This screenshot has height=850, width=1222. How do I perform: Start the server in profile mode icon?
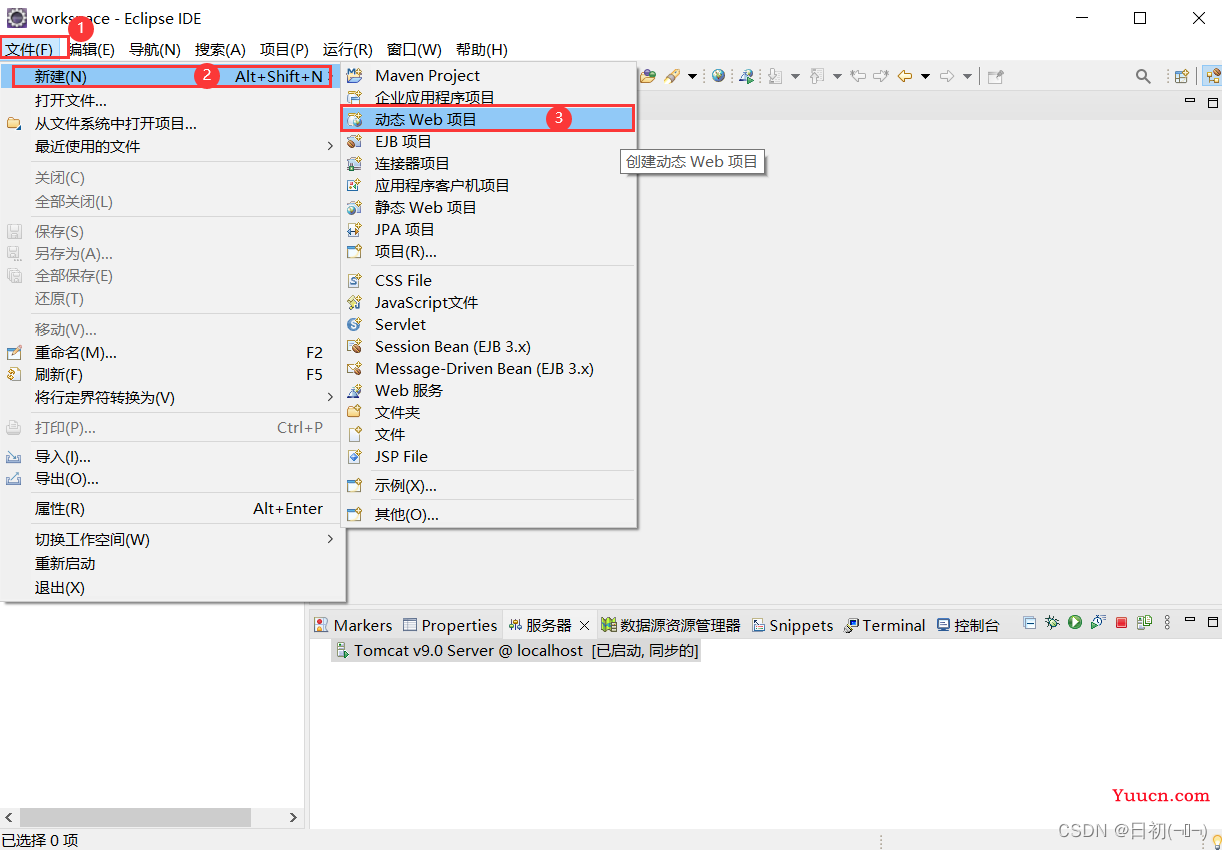point(1098,622)
